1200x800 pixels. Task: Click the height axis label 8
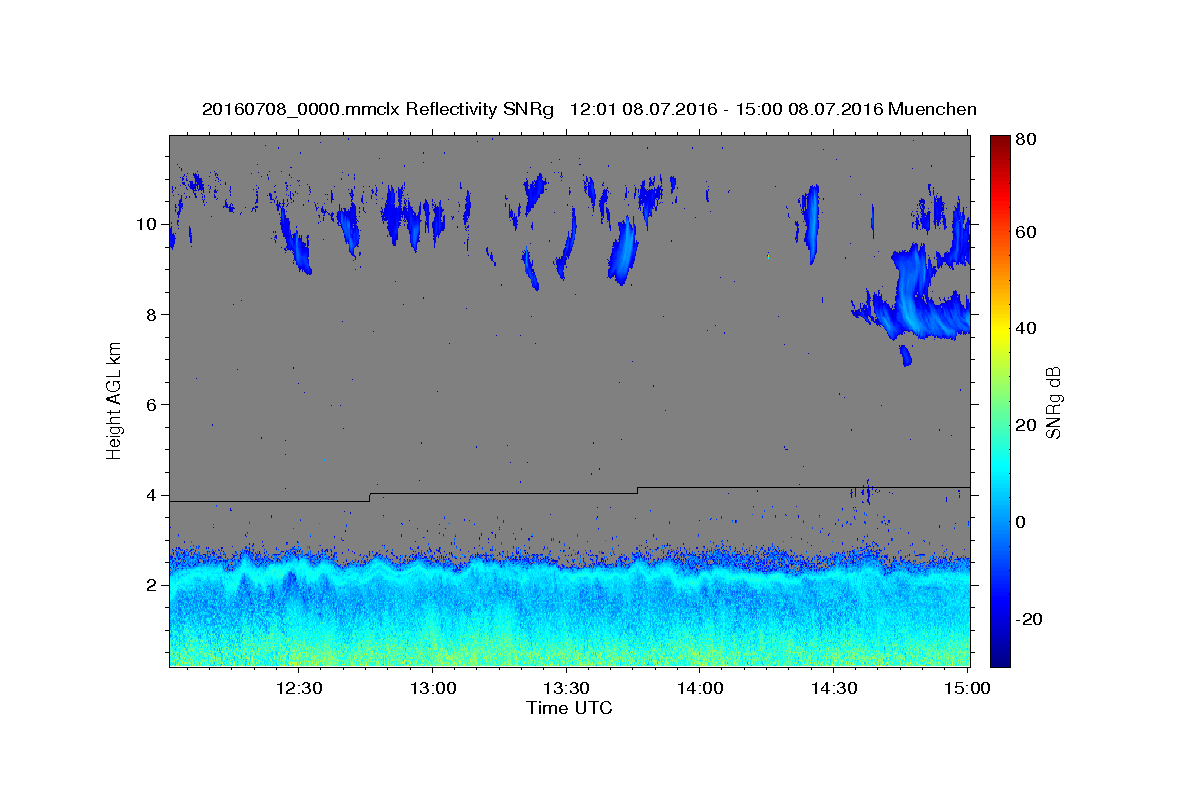(x=153, y=314)
